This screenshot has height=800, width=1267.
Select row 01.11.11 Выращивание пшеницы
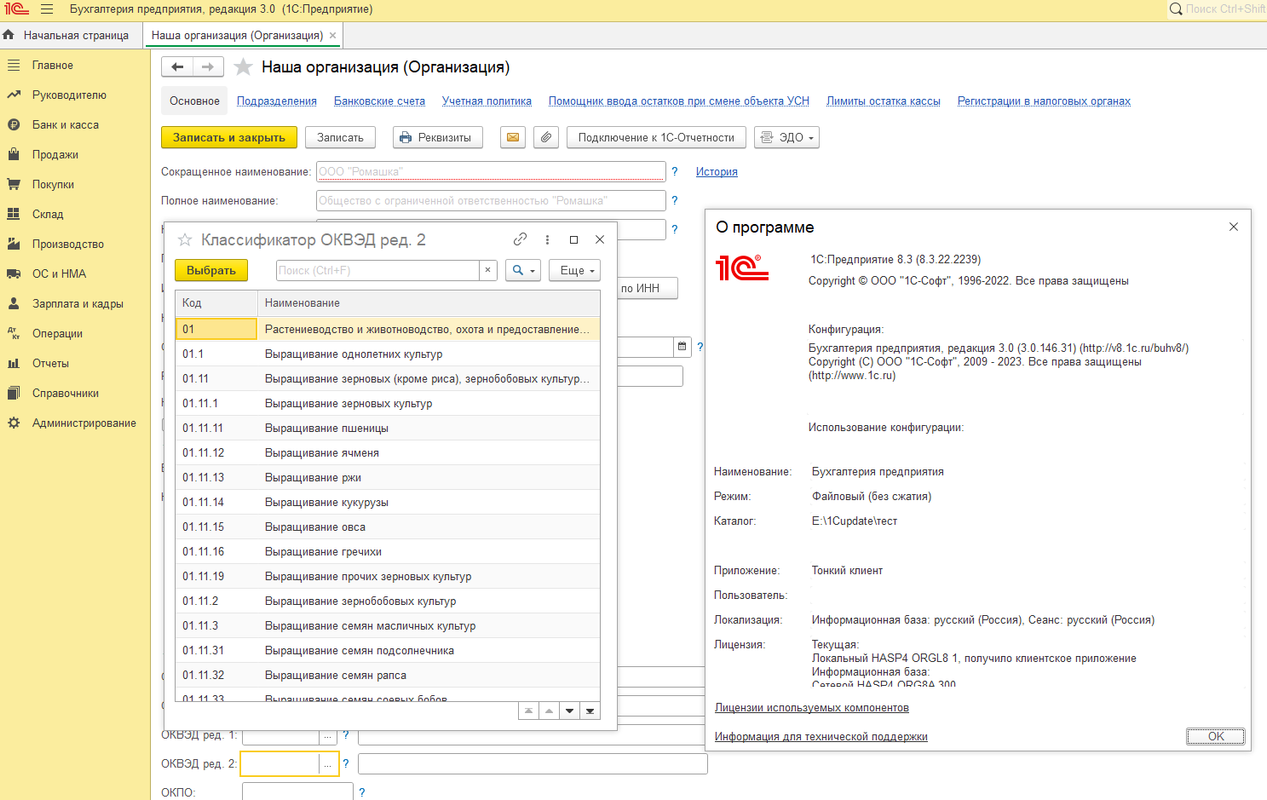[x=388, y=428]
